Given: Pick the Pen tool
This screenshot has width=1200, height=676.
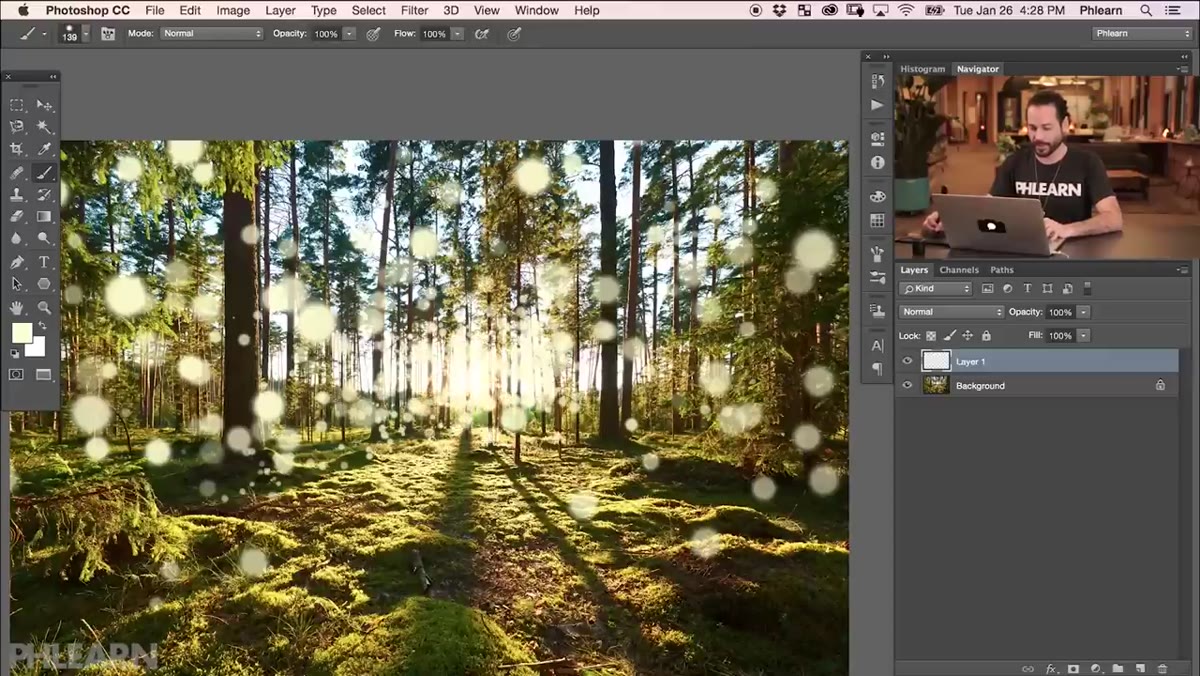Looking at the screenshot, I should [17, 262].
